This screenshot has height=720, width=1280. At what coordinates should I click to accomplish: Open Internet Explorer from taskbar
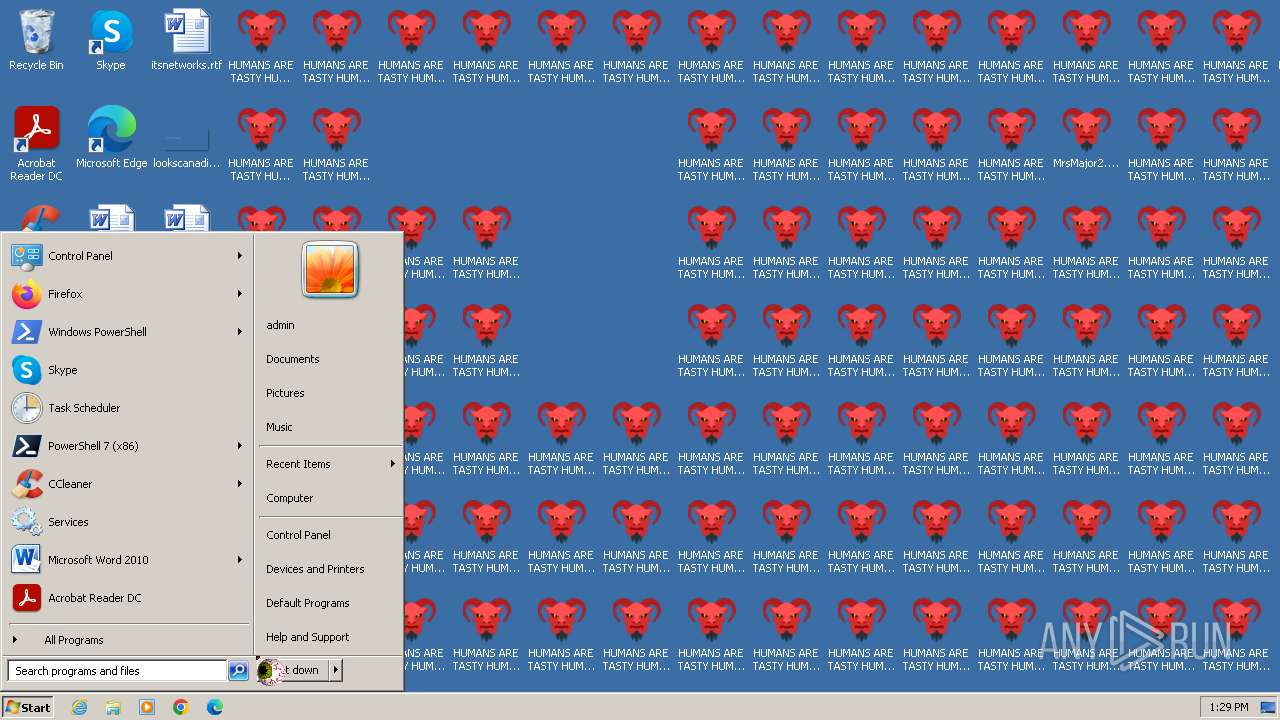tap(79, 707)
